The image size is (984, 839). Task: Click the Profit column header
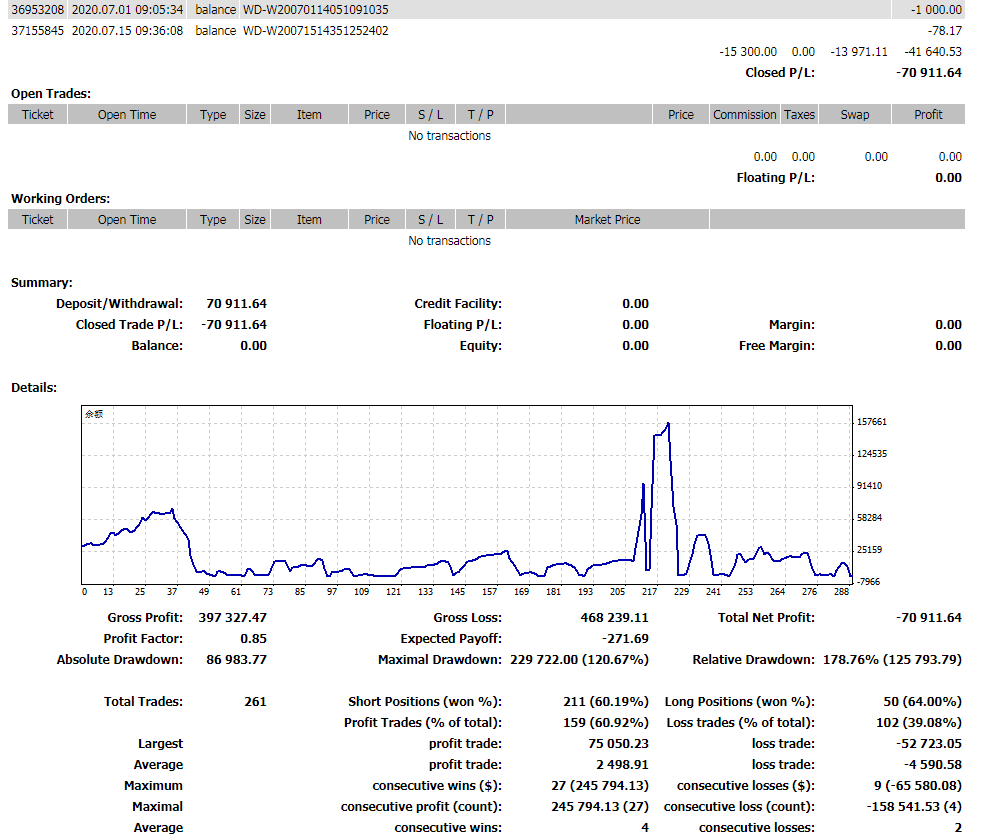click(x=927, y=115)
